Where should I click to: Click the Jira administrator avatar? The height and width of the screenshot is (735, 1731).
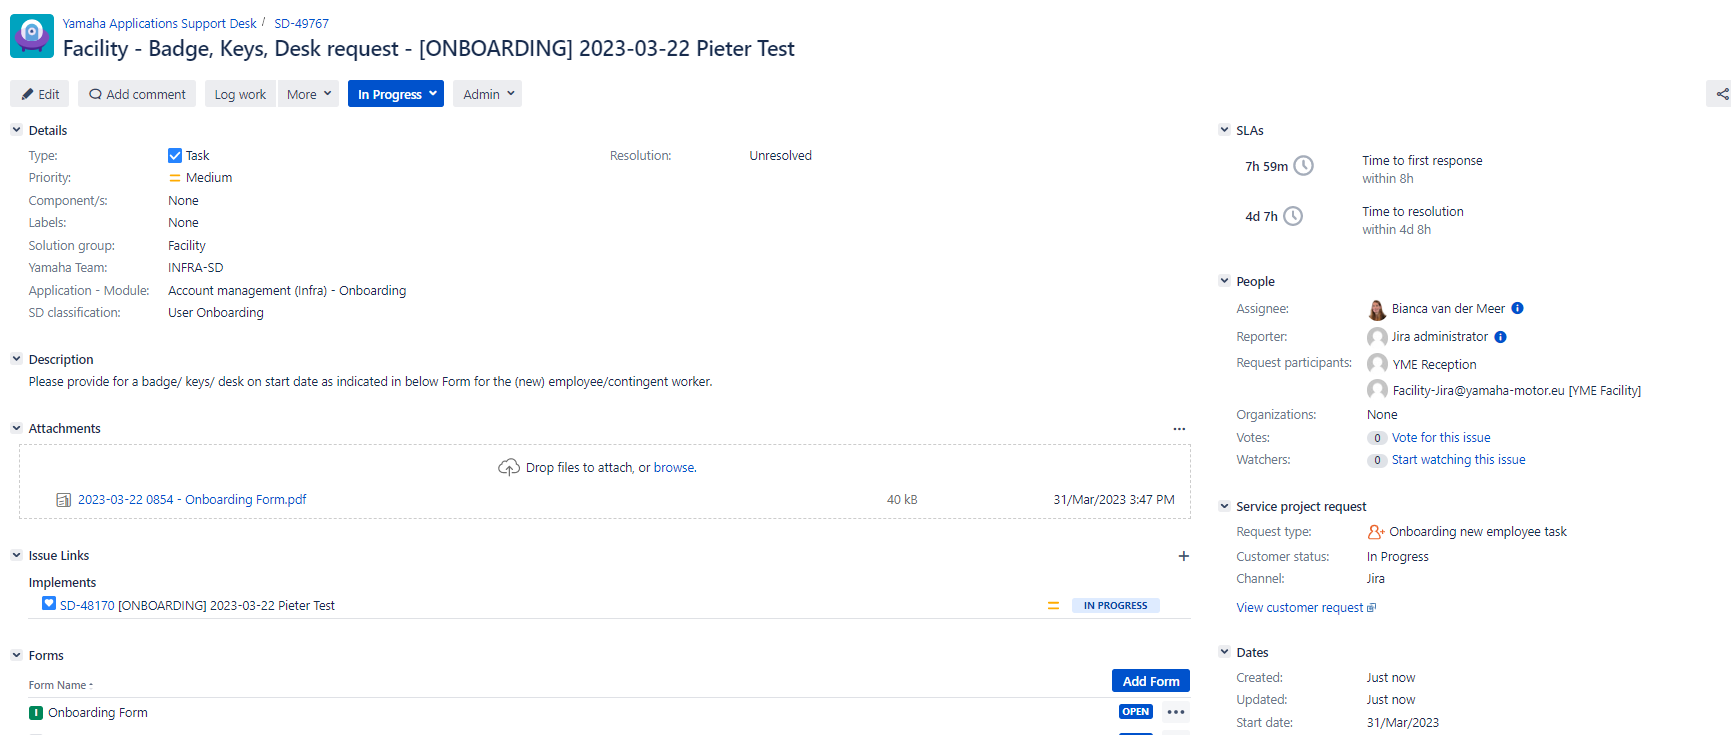point(1377,337)
